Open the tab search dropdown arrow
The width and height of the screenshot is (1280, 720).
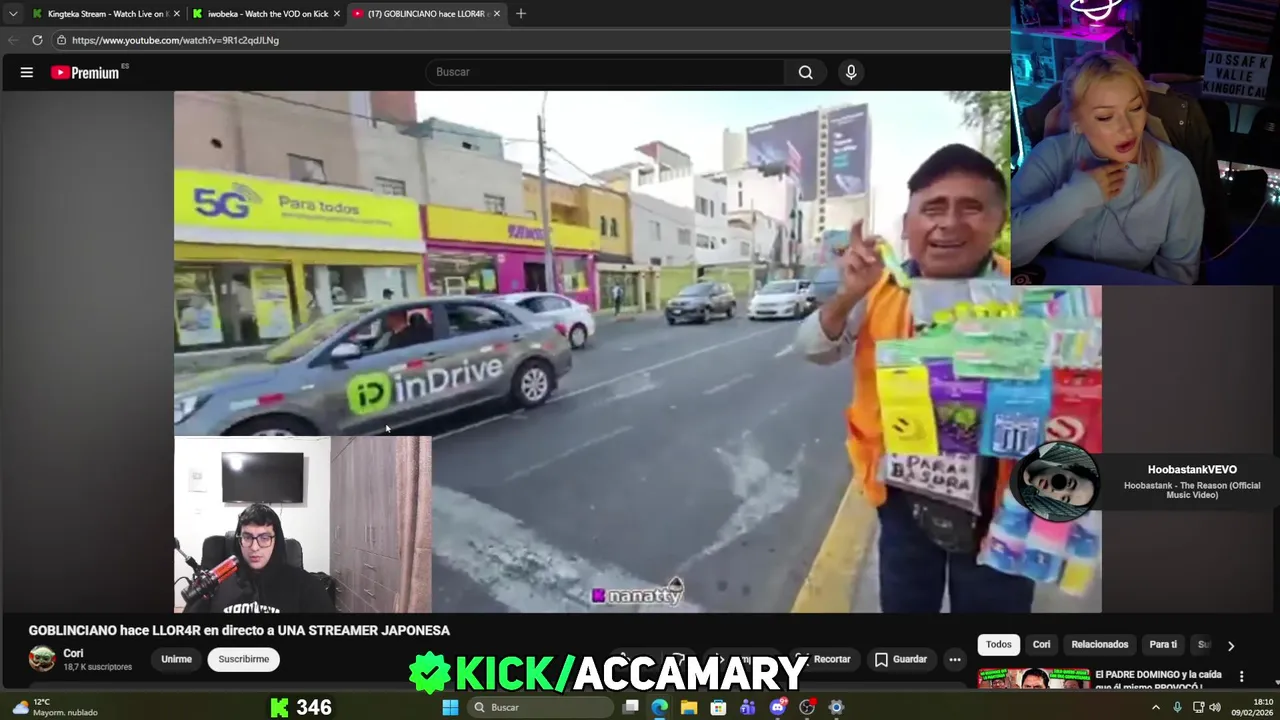coord(13,14)
